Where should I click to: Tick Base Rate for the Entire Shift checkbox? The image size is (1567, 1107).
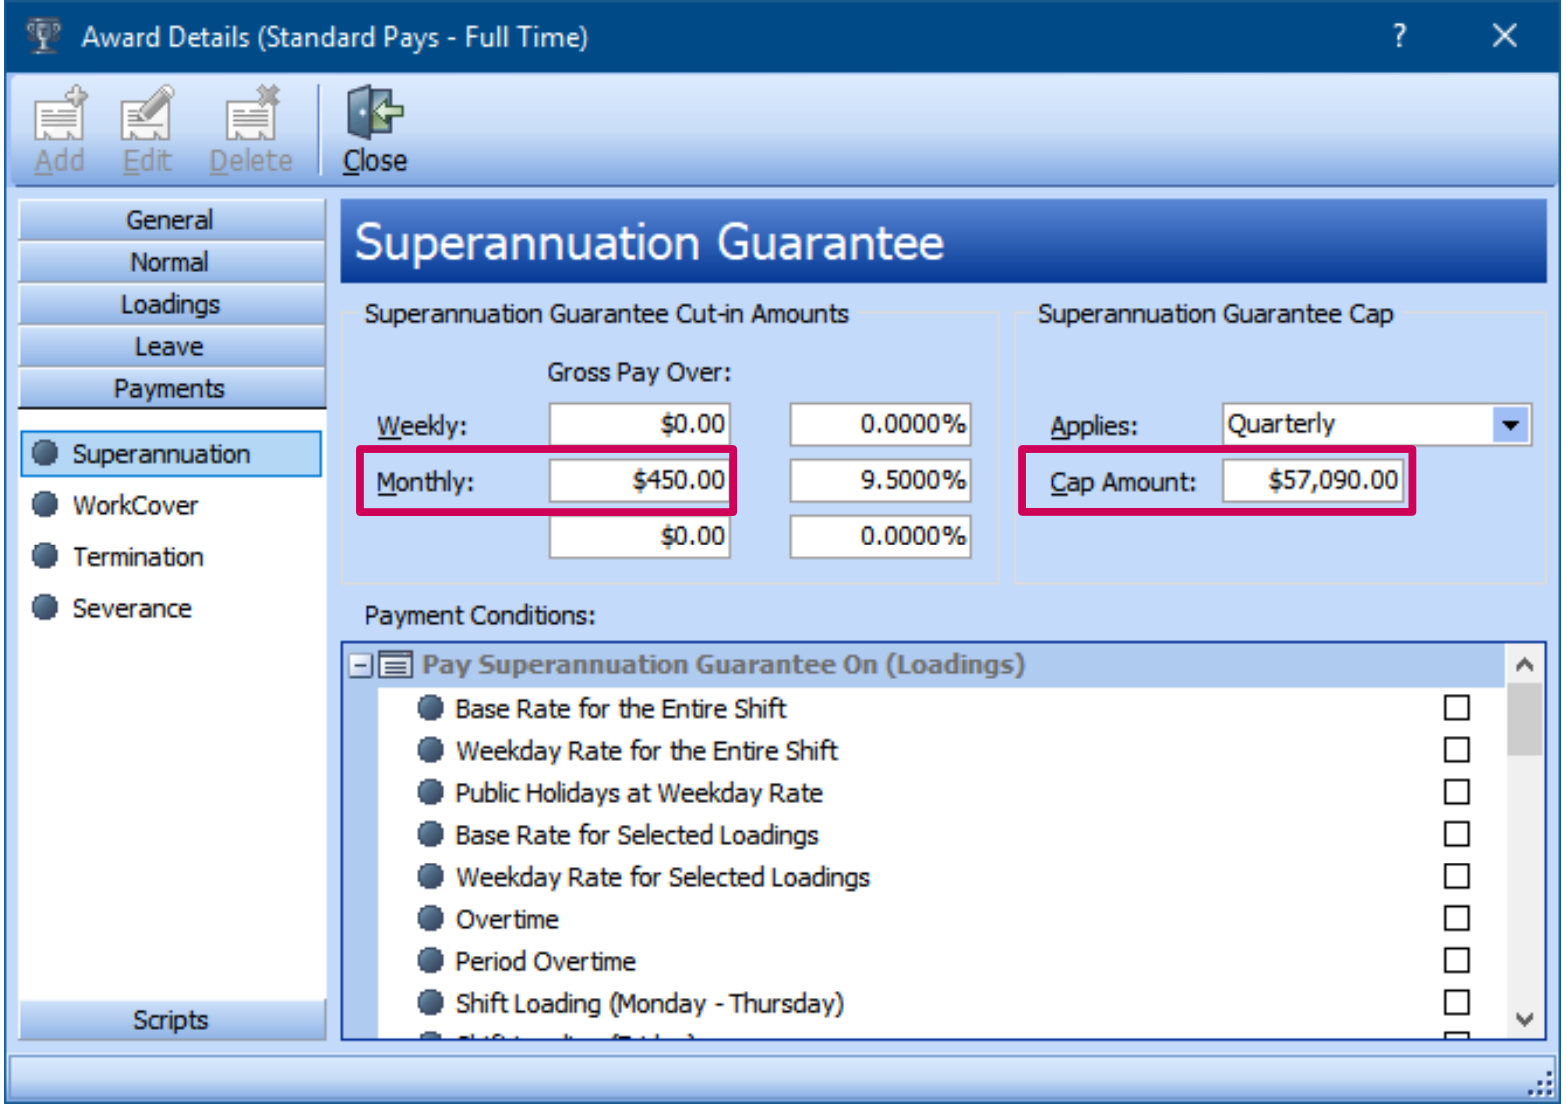point(1457,708)
